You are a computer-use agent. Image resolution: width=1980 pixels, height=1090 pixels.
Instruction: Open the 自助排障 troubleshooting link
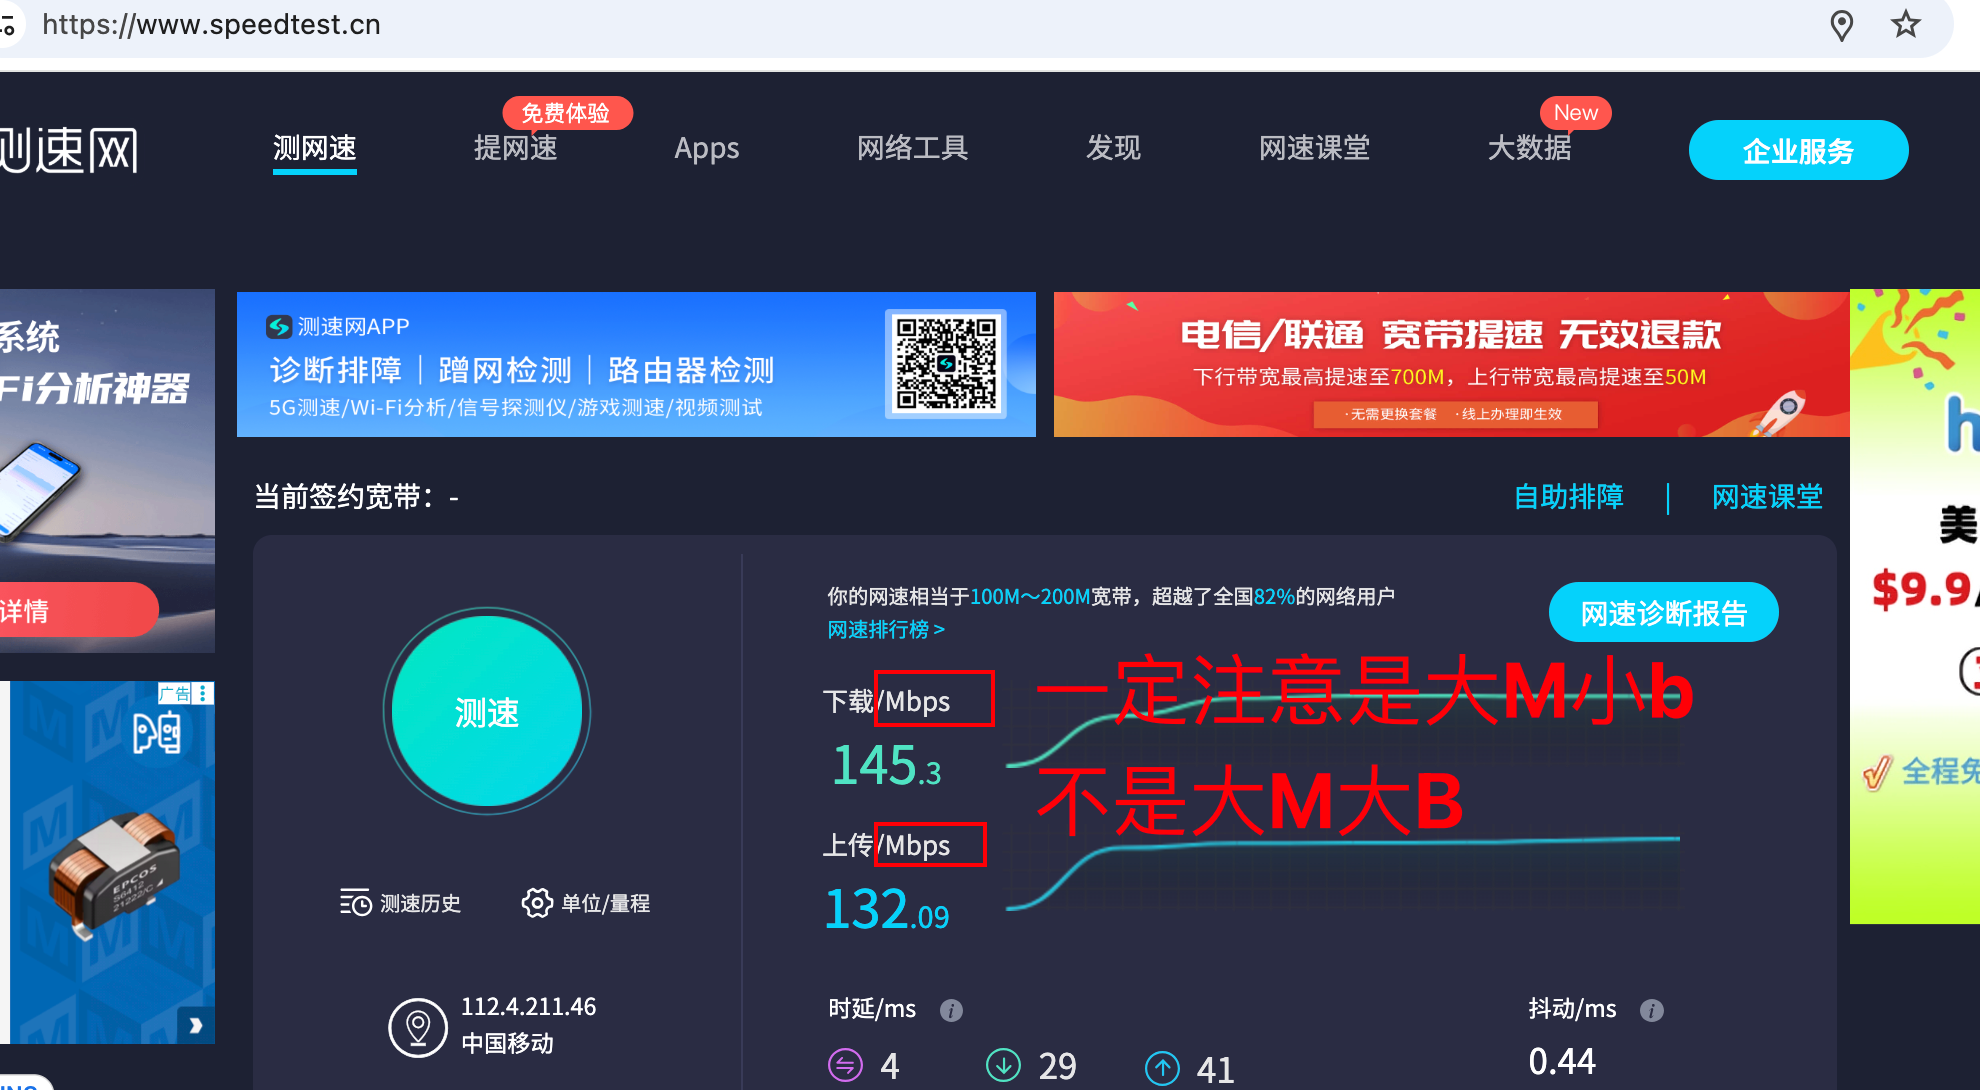(1568, 497)
